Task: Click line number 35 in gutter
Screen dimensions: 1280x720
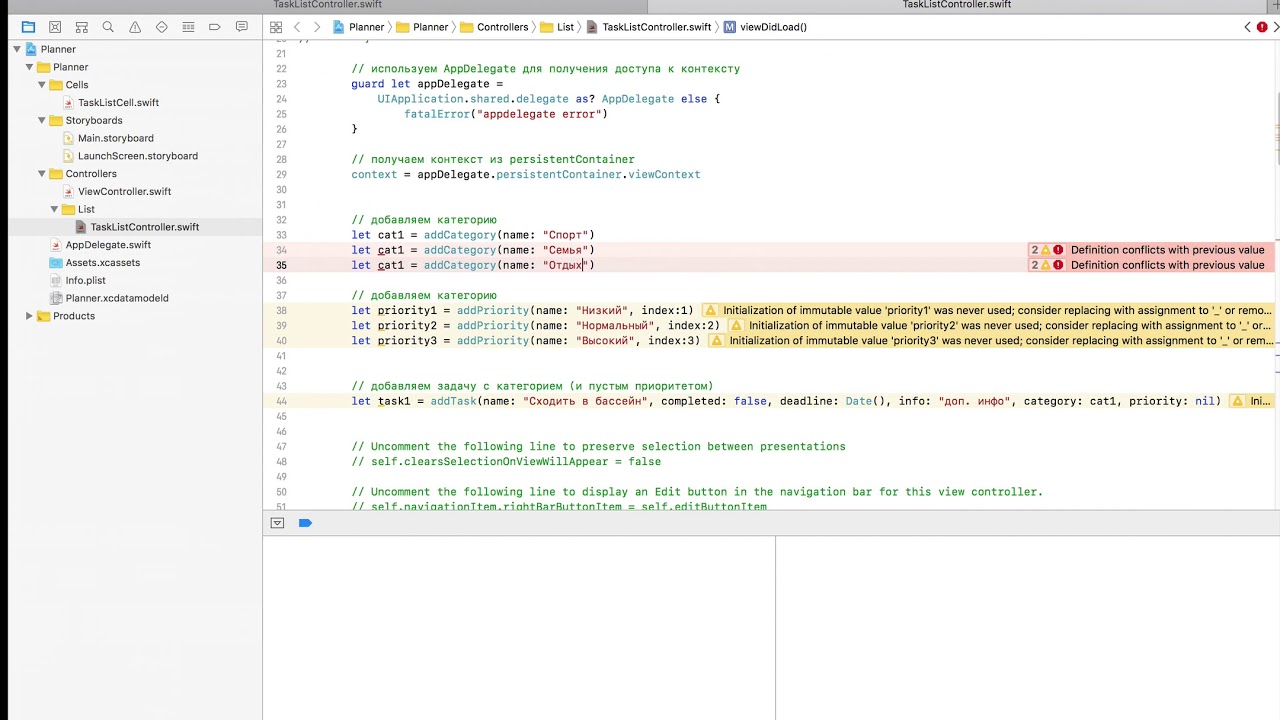Action: click(x=281, y=265)
